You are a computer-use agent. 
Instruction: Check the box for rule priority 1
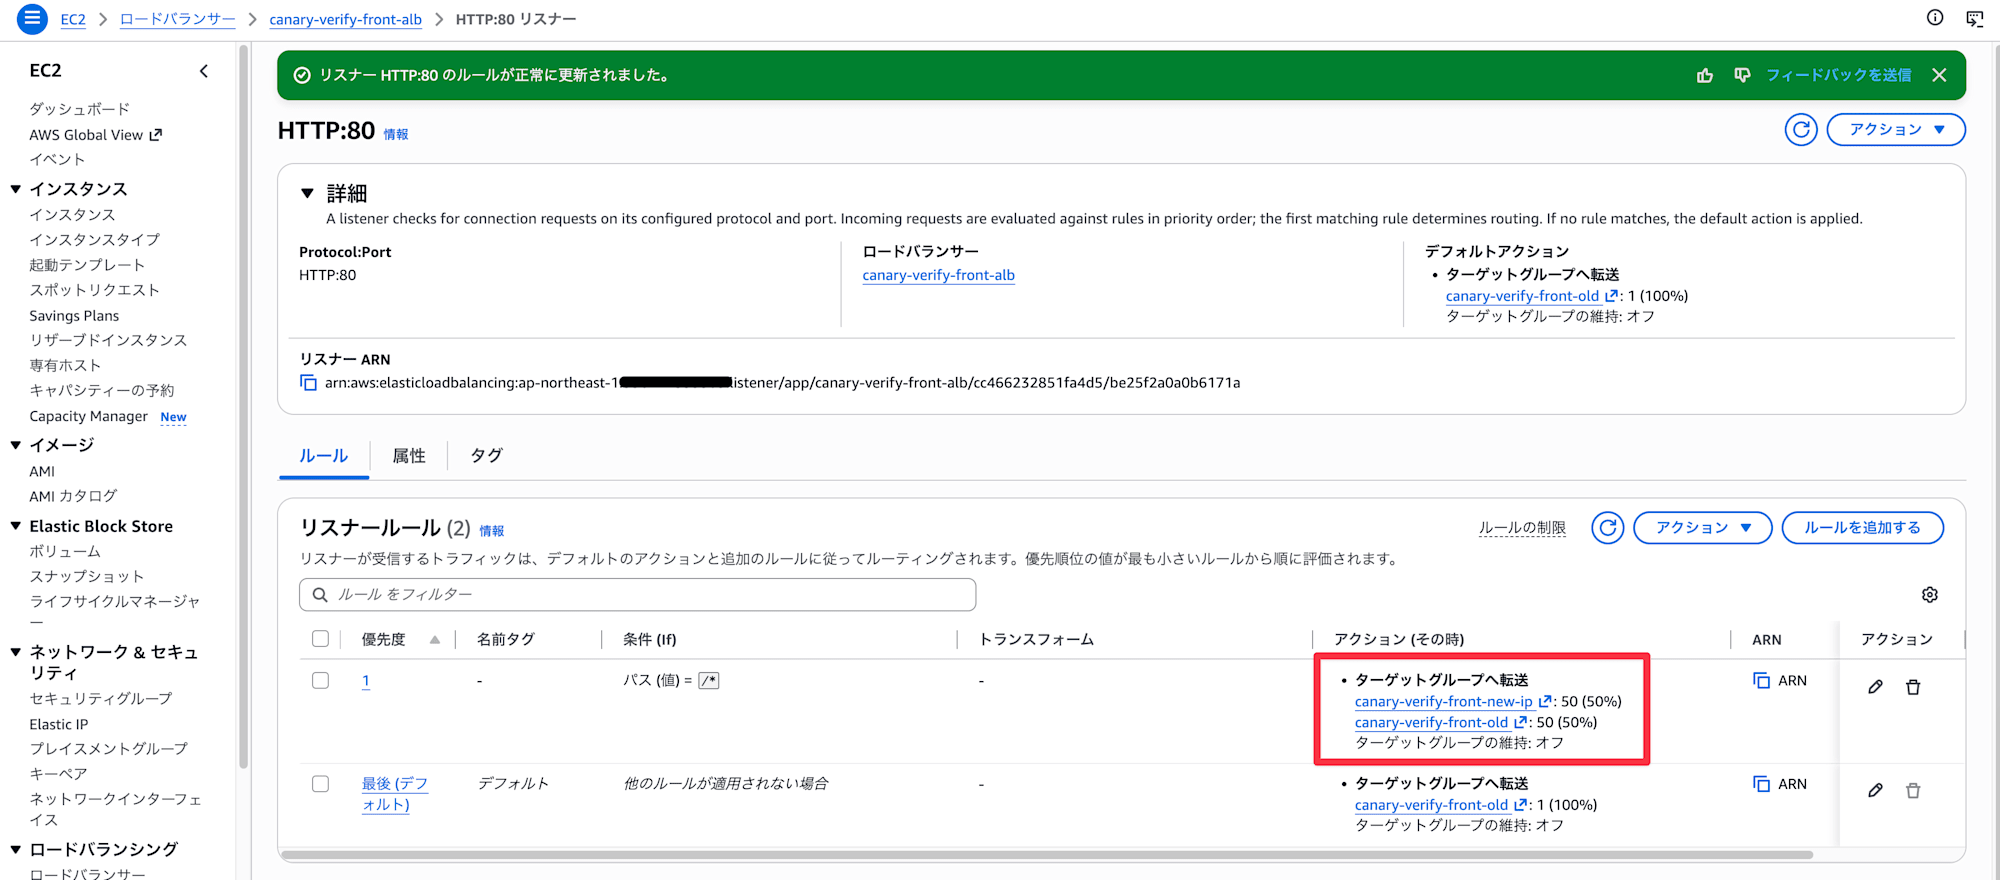click(x=320, y=680)
